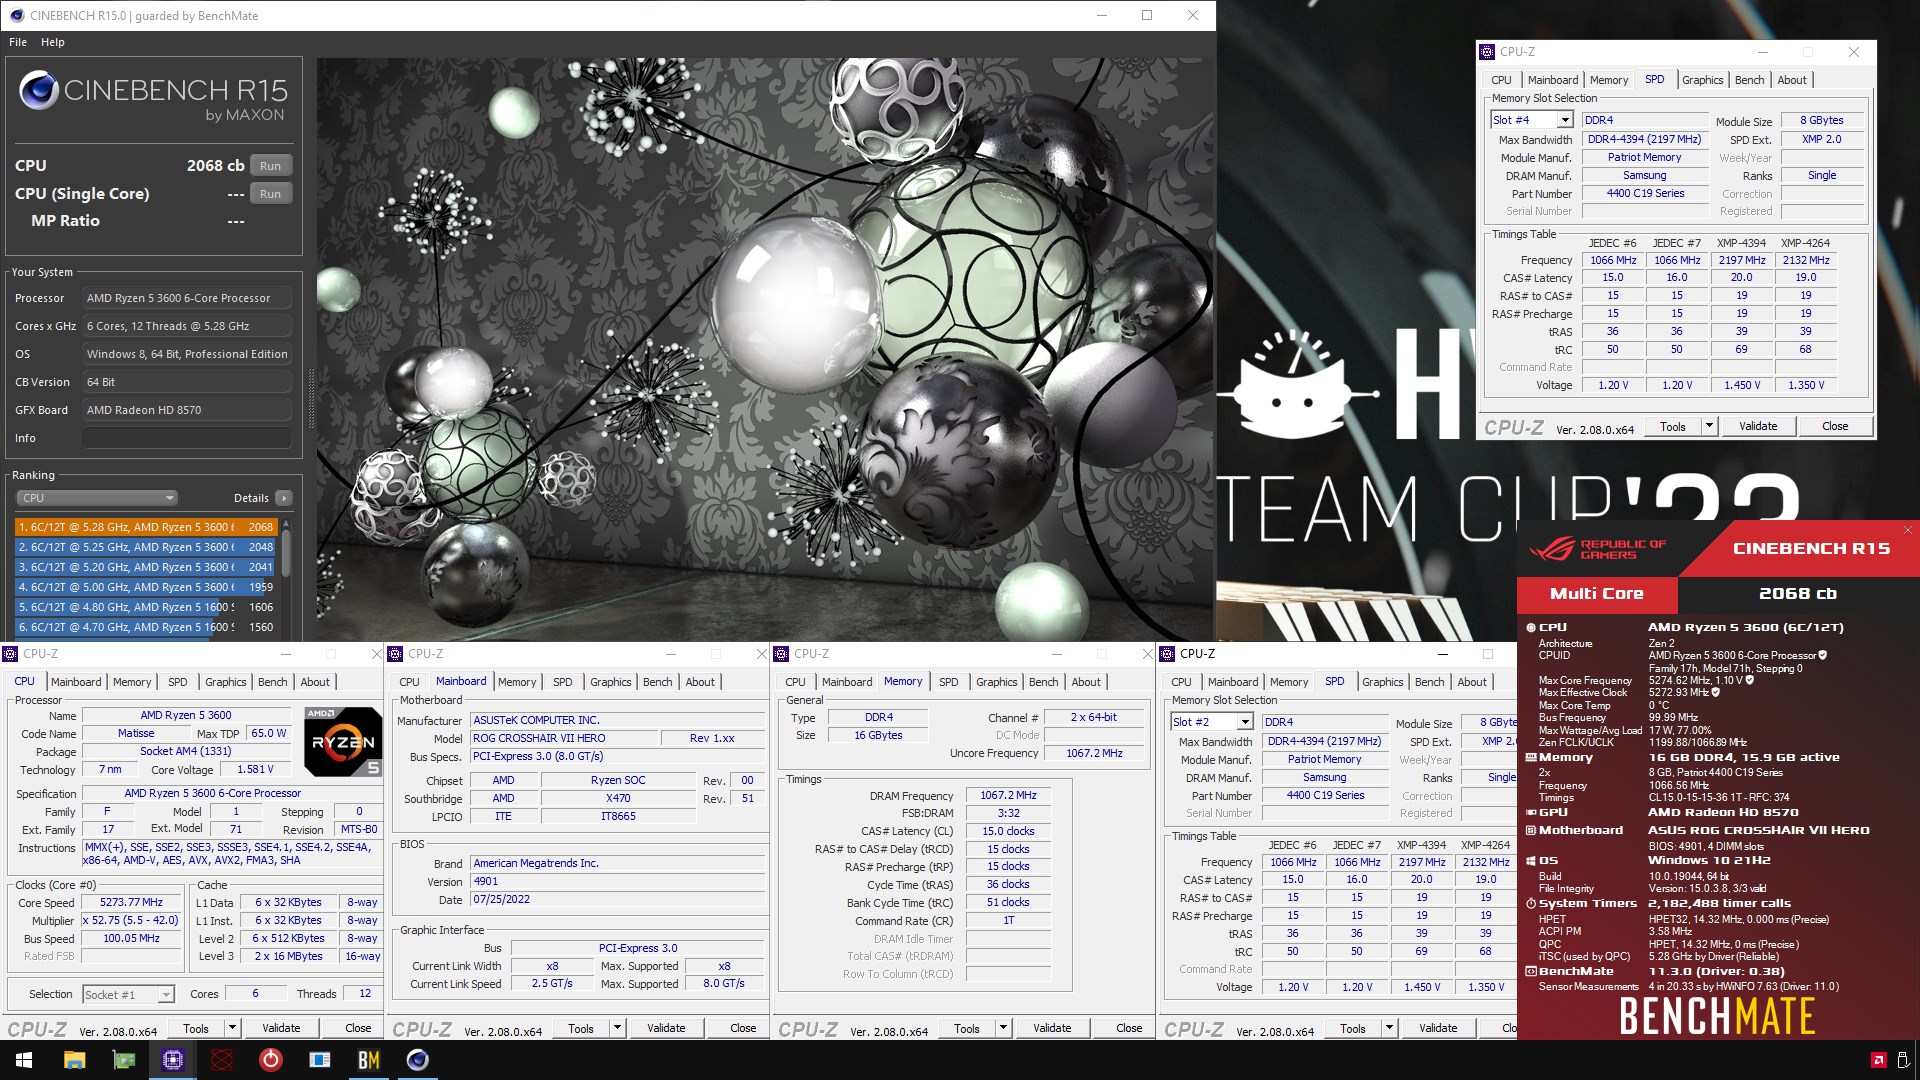Switch to BenchMate via BM taskbar icon
Screen dimensions: 1920x1080
point(369,1060)
